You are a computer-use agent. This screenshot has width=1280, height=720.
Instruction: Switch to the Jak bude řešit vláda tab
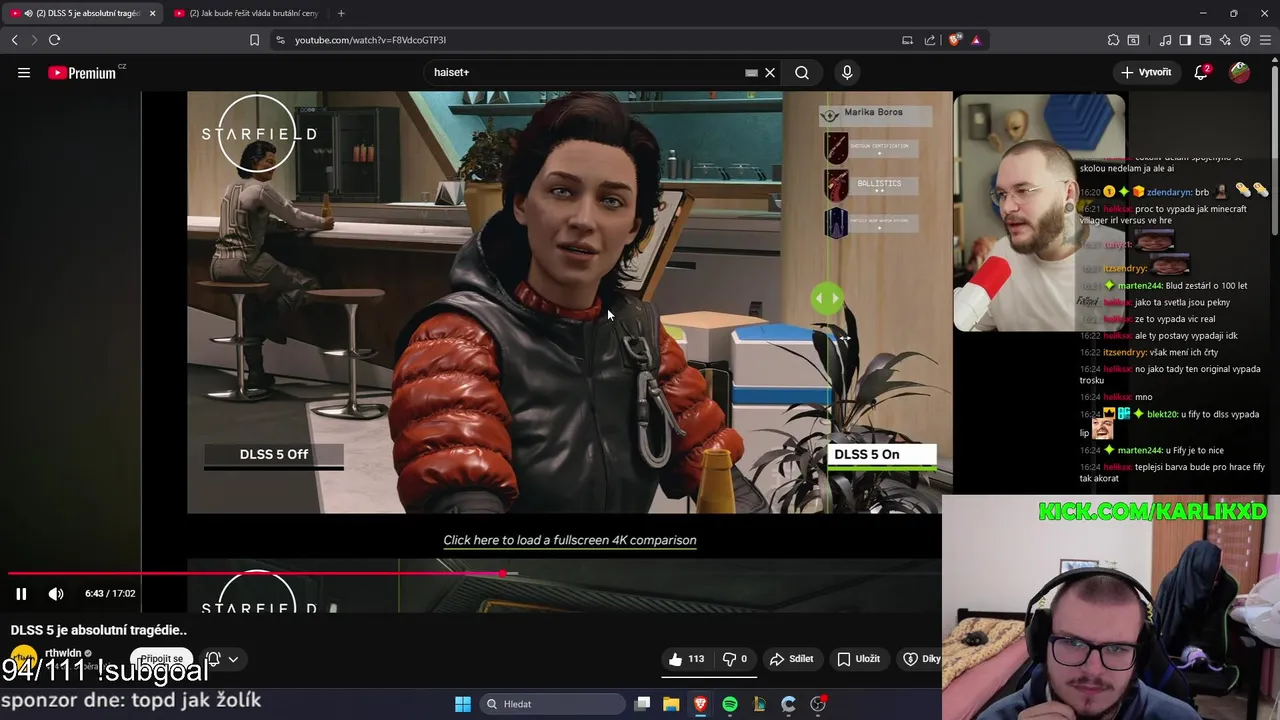coord(246,13)
